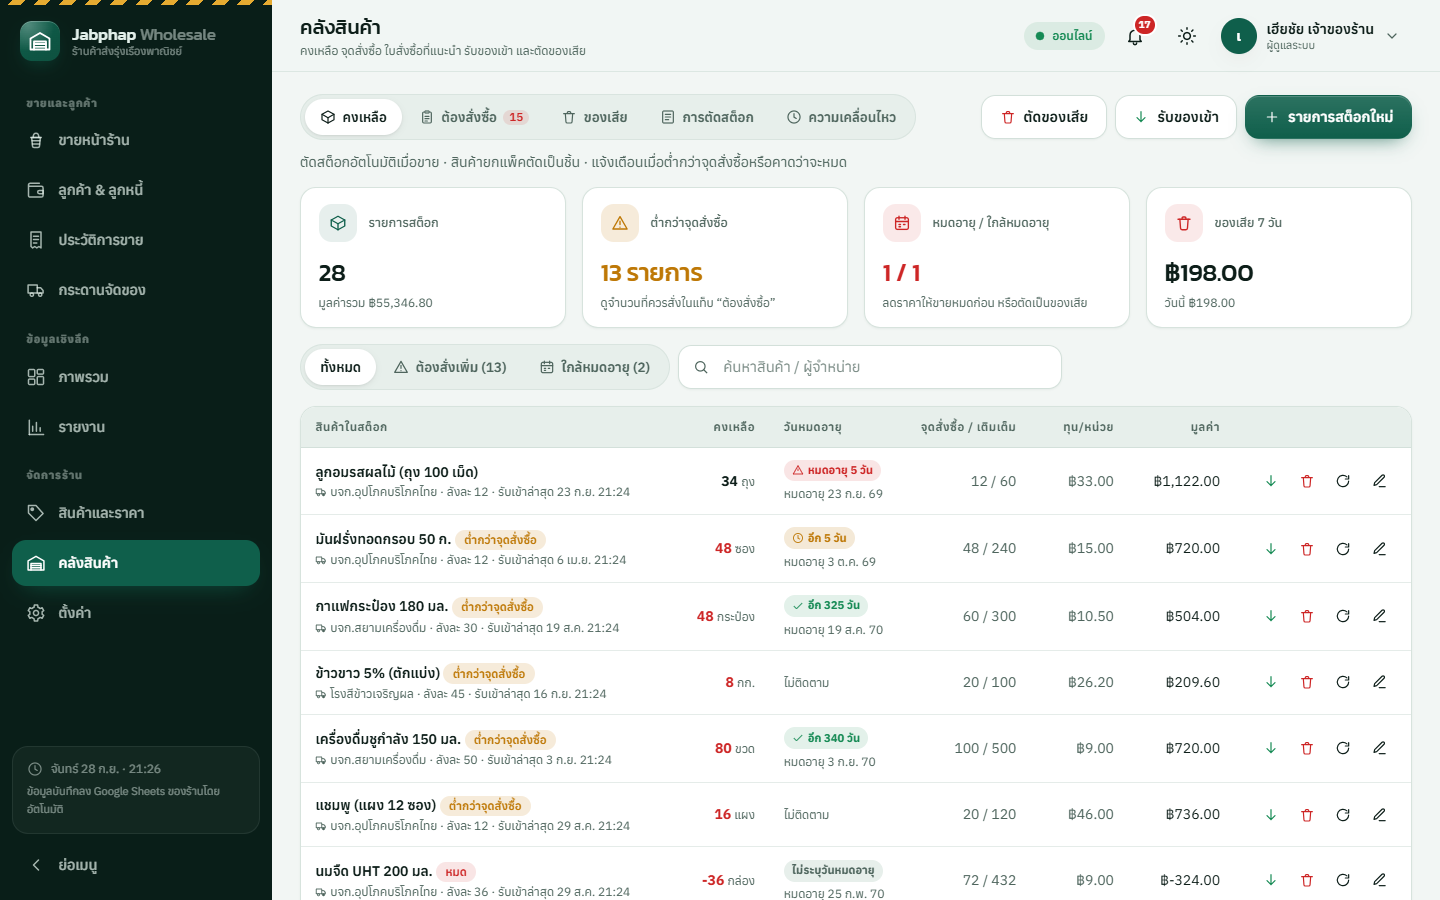Navigate to ภาพรวม dashboard

click(136, 377)
